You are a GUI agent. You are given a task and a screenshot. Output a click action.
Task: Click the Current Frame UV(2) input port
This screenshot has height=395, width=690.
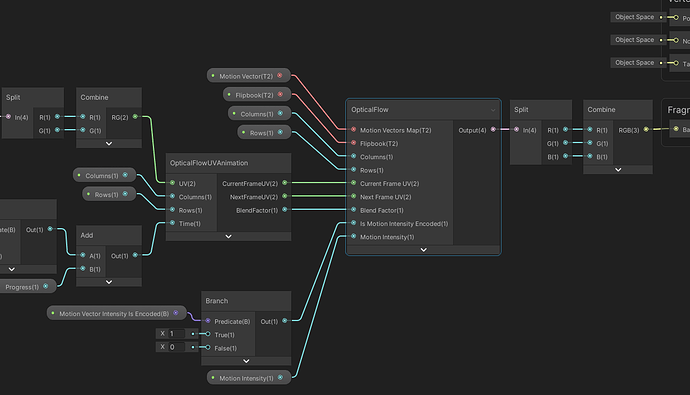click(x=353, y=183)
